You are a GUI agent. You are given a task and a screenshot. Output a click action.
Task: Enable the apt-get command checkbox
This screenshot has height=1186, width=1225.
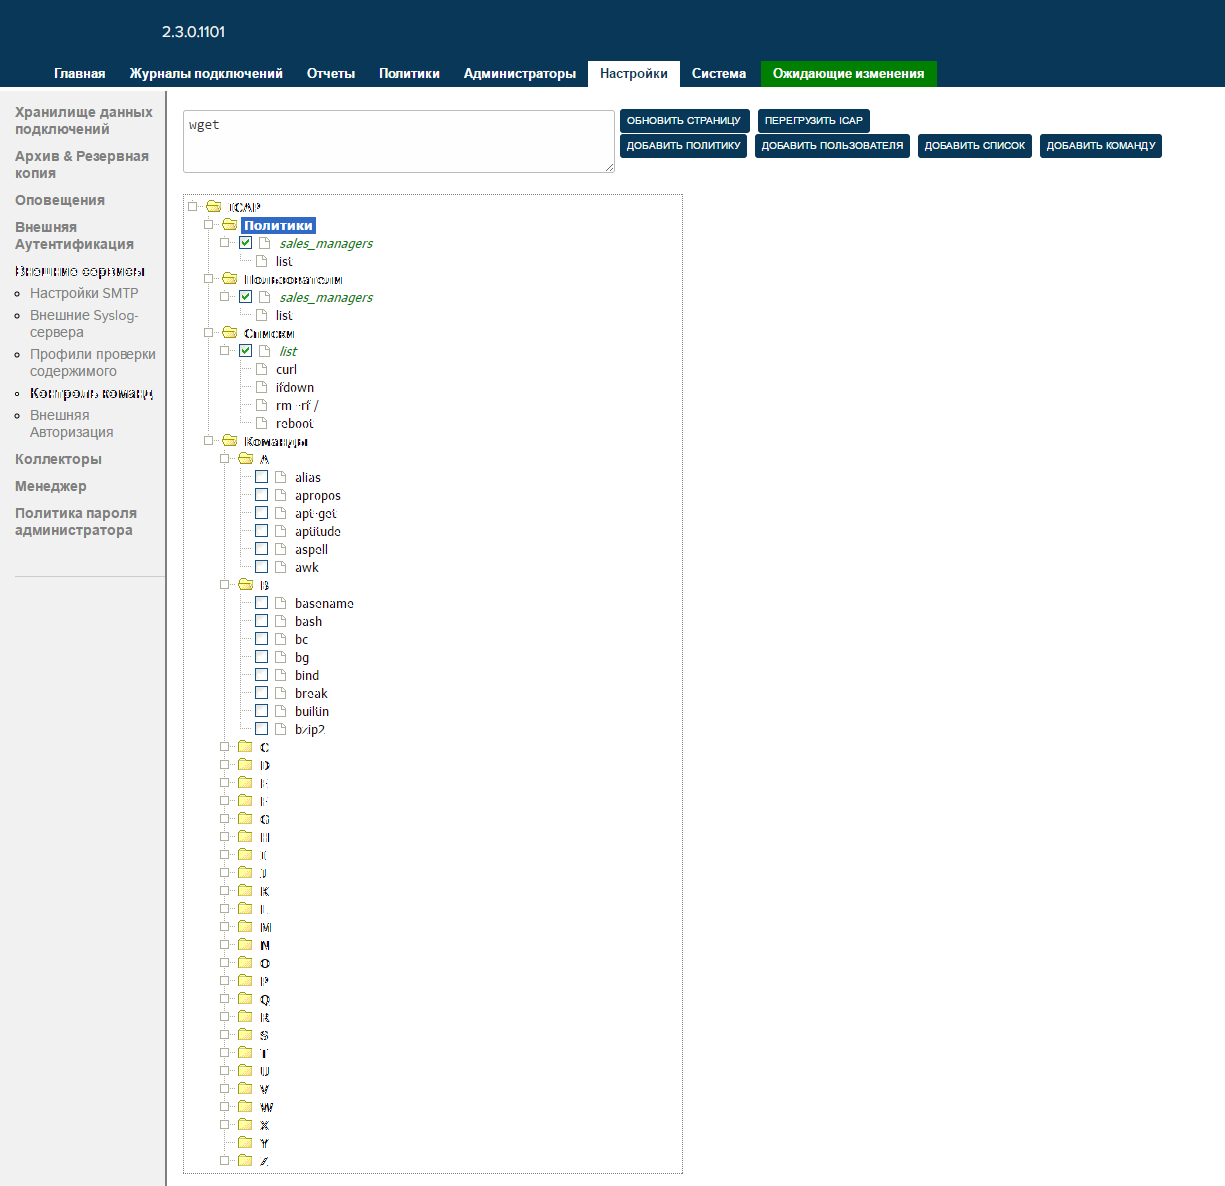[x=261, y=513]
